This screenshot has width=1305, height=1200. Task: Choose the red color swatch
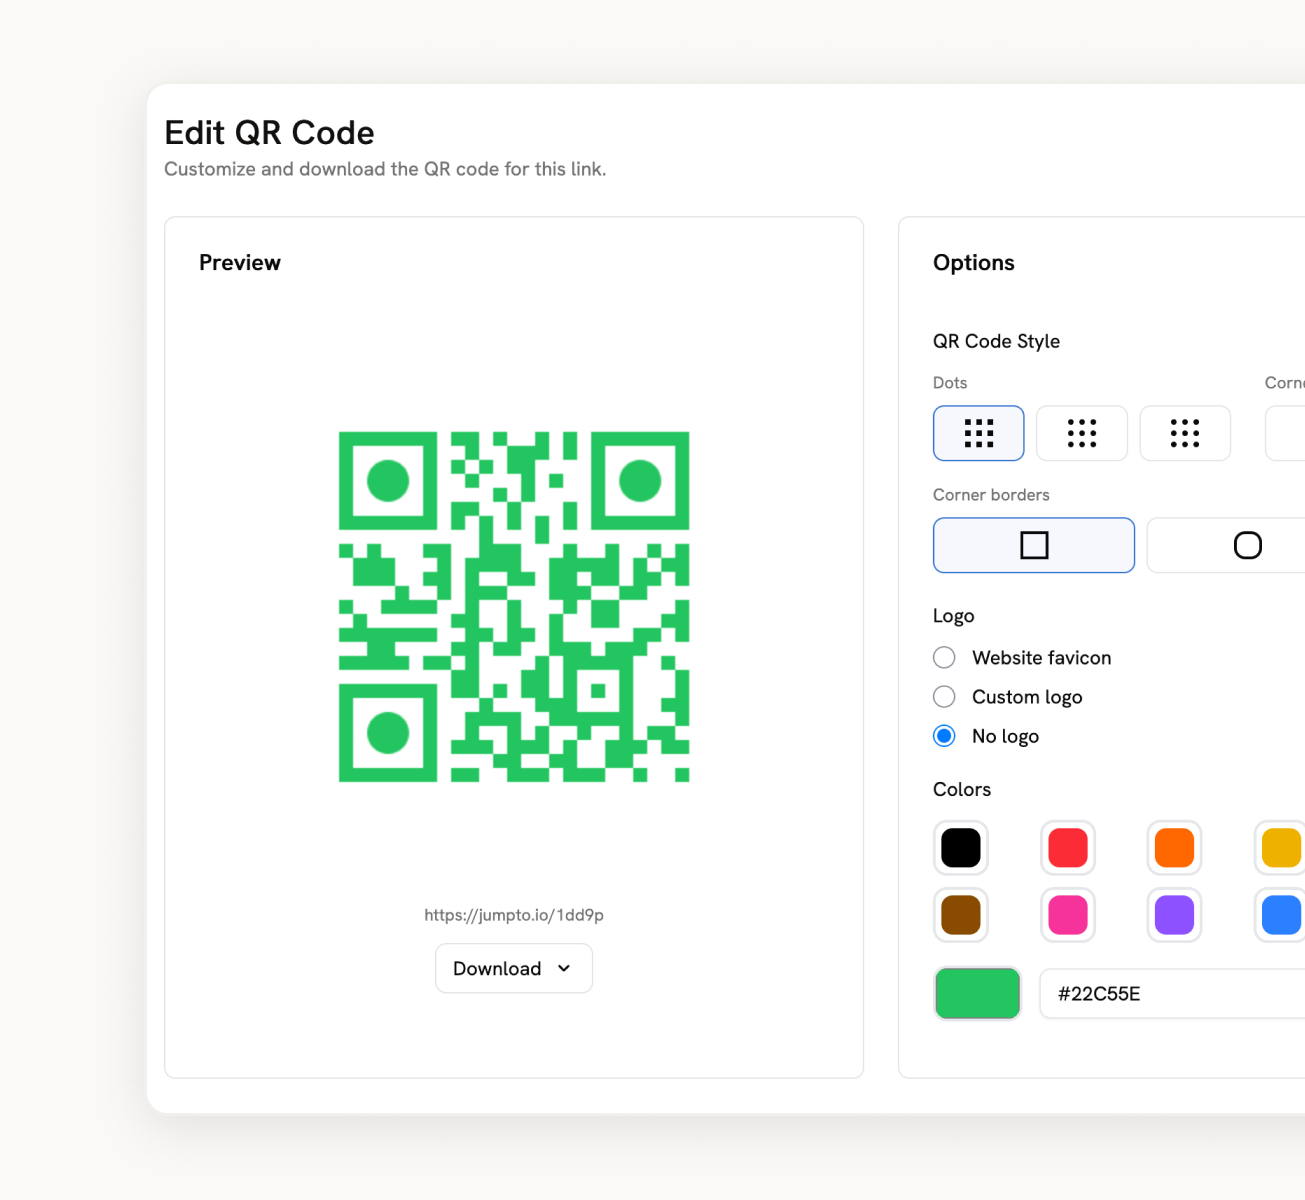1067,848
